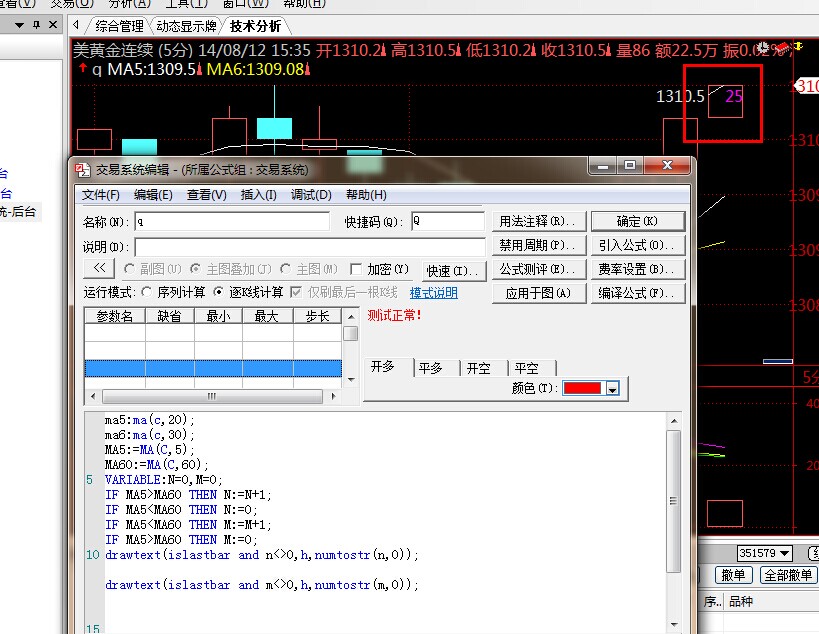Click the 禁用周期(P) button
Image resolution: width=819 pixels, height=634 pixels.
539,245
